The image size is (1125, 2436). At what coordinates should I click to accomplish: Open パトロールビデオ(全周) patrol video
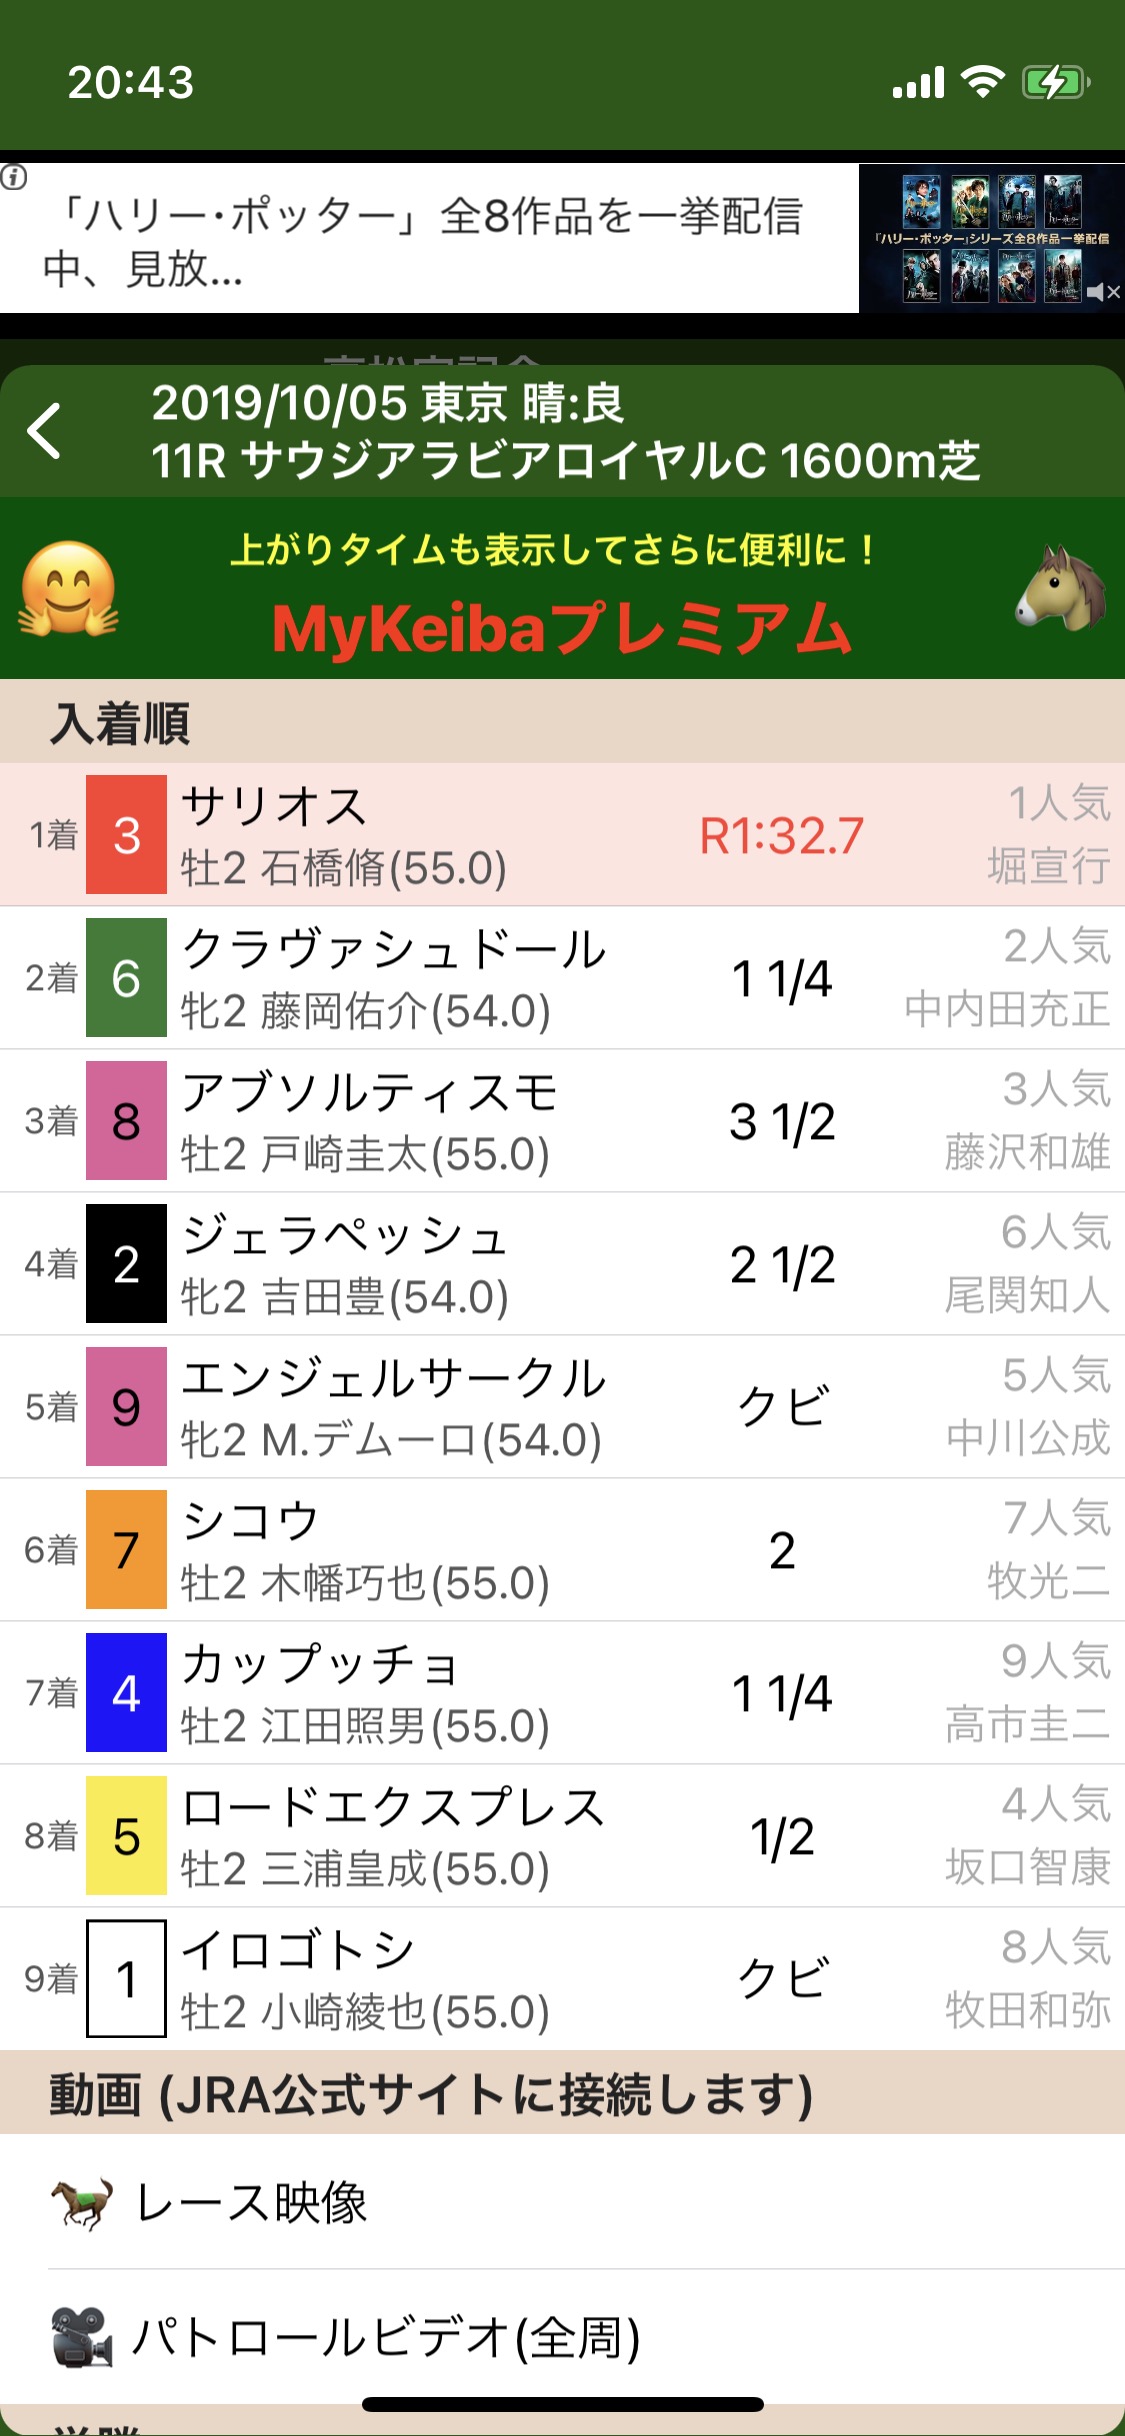tap(387, 2337)
